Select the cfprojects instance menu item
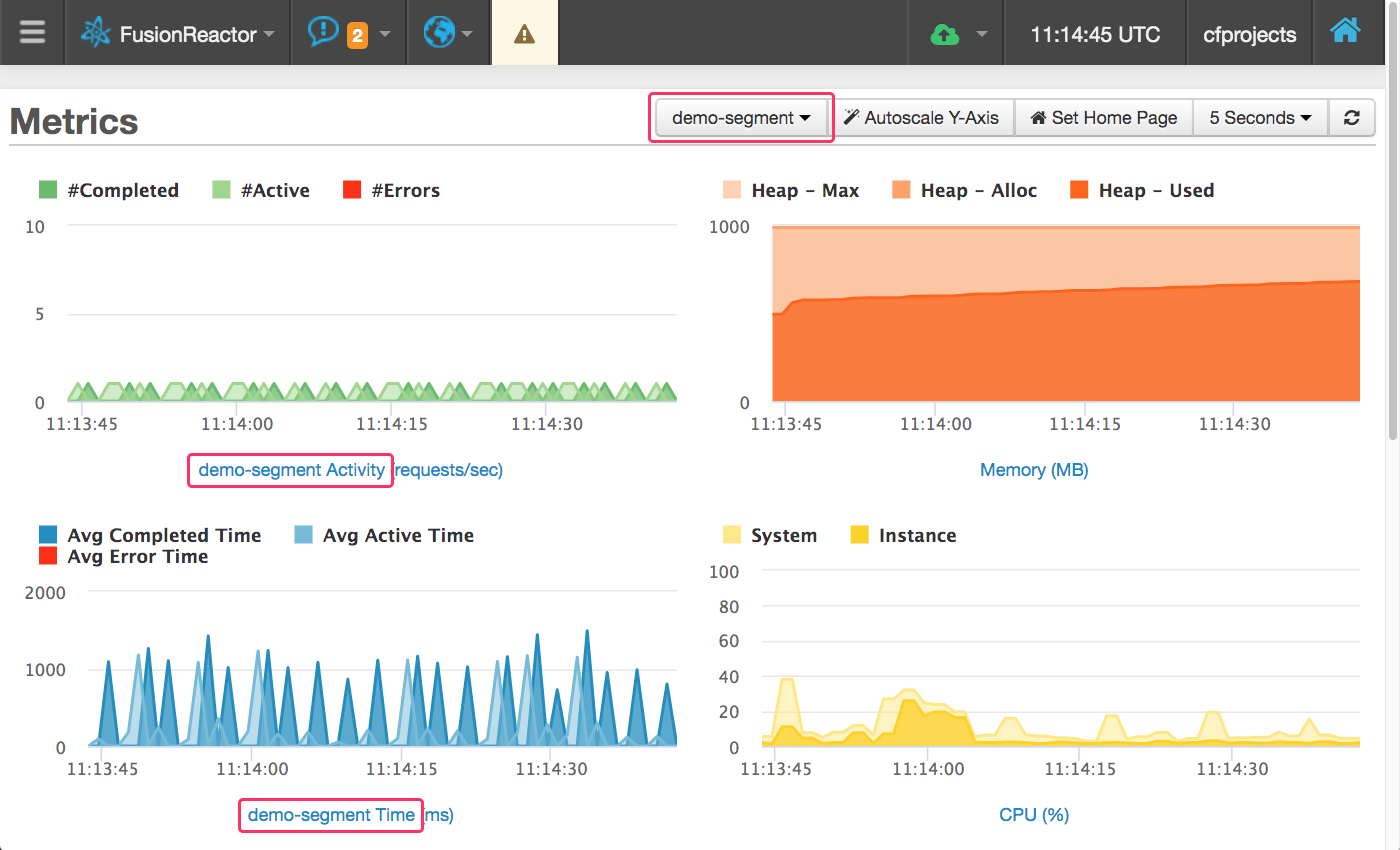The height and width of the screenshot is (850, 1400). (1249, 34)
